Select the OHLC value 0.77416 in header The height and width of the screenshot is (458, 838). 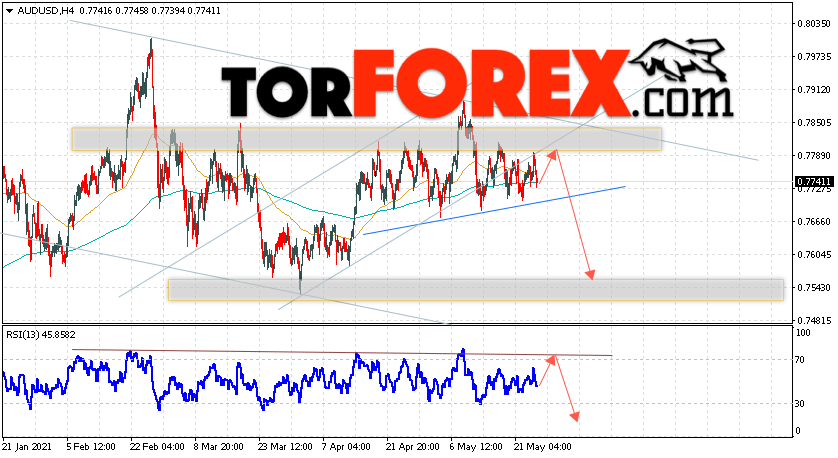tap(97, 11)
